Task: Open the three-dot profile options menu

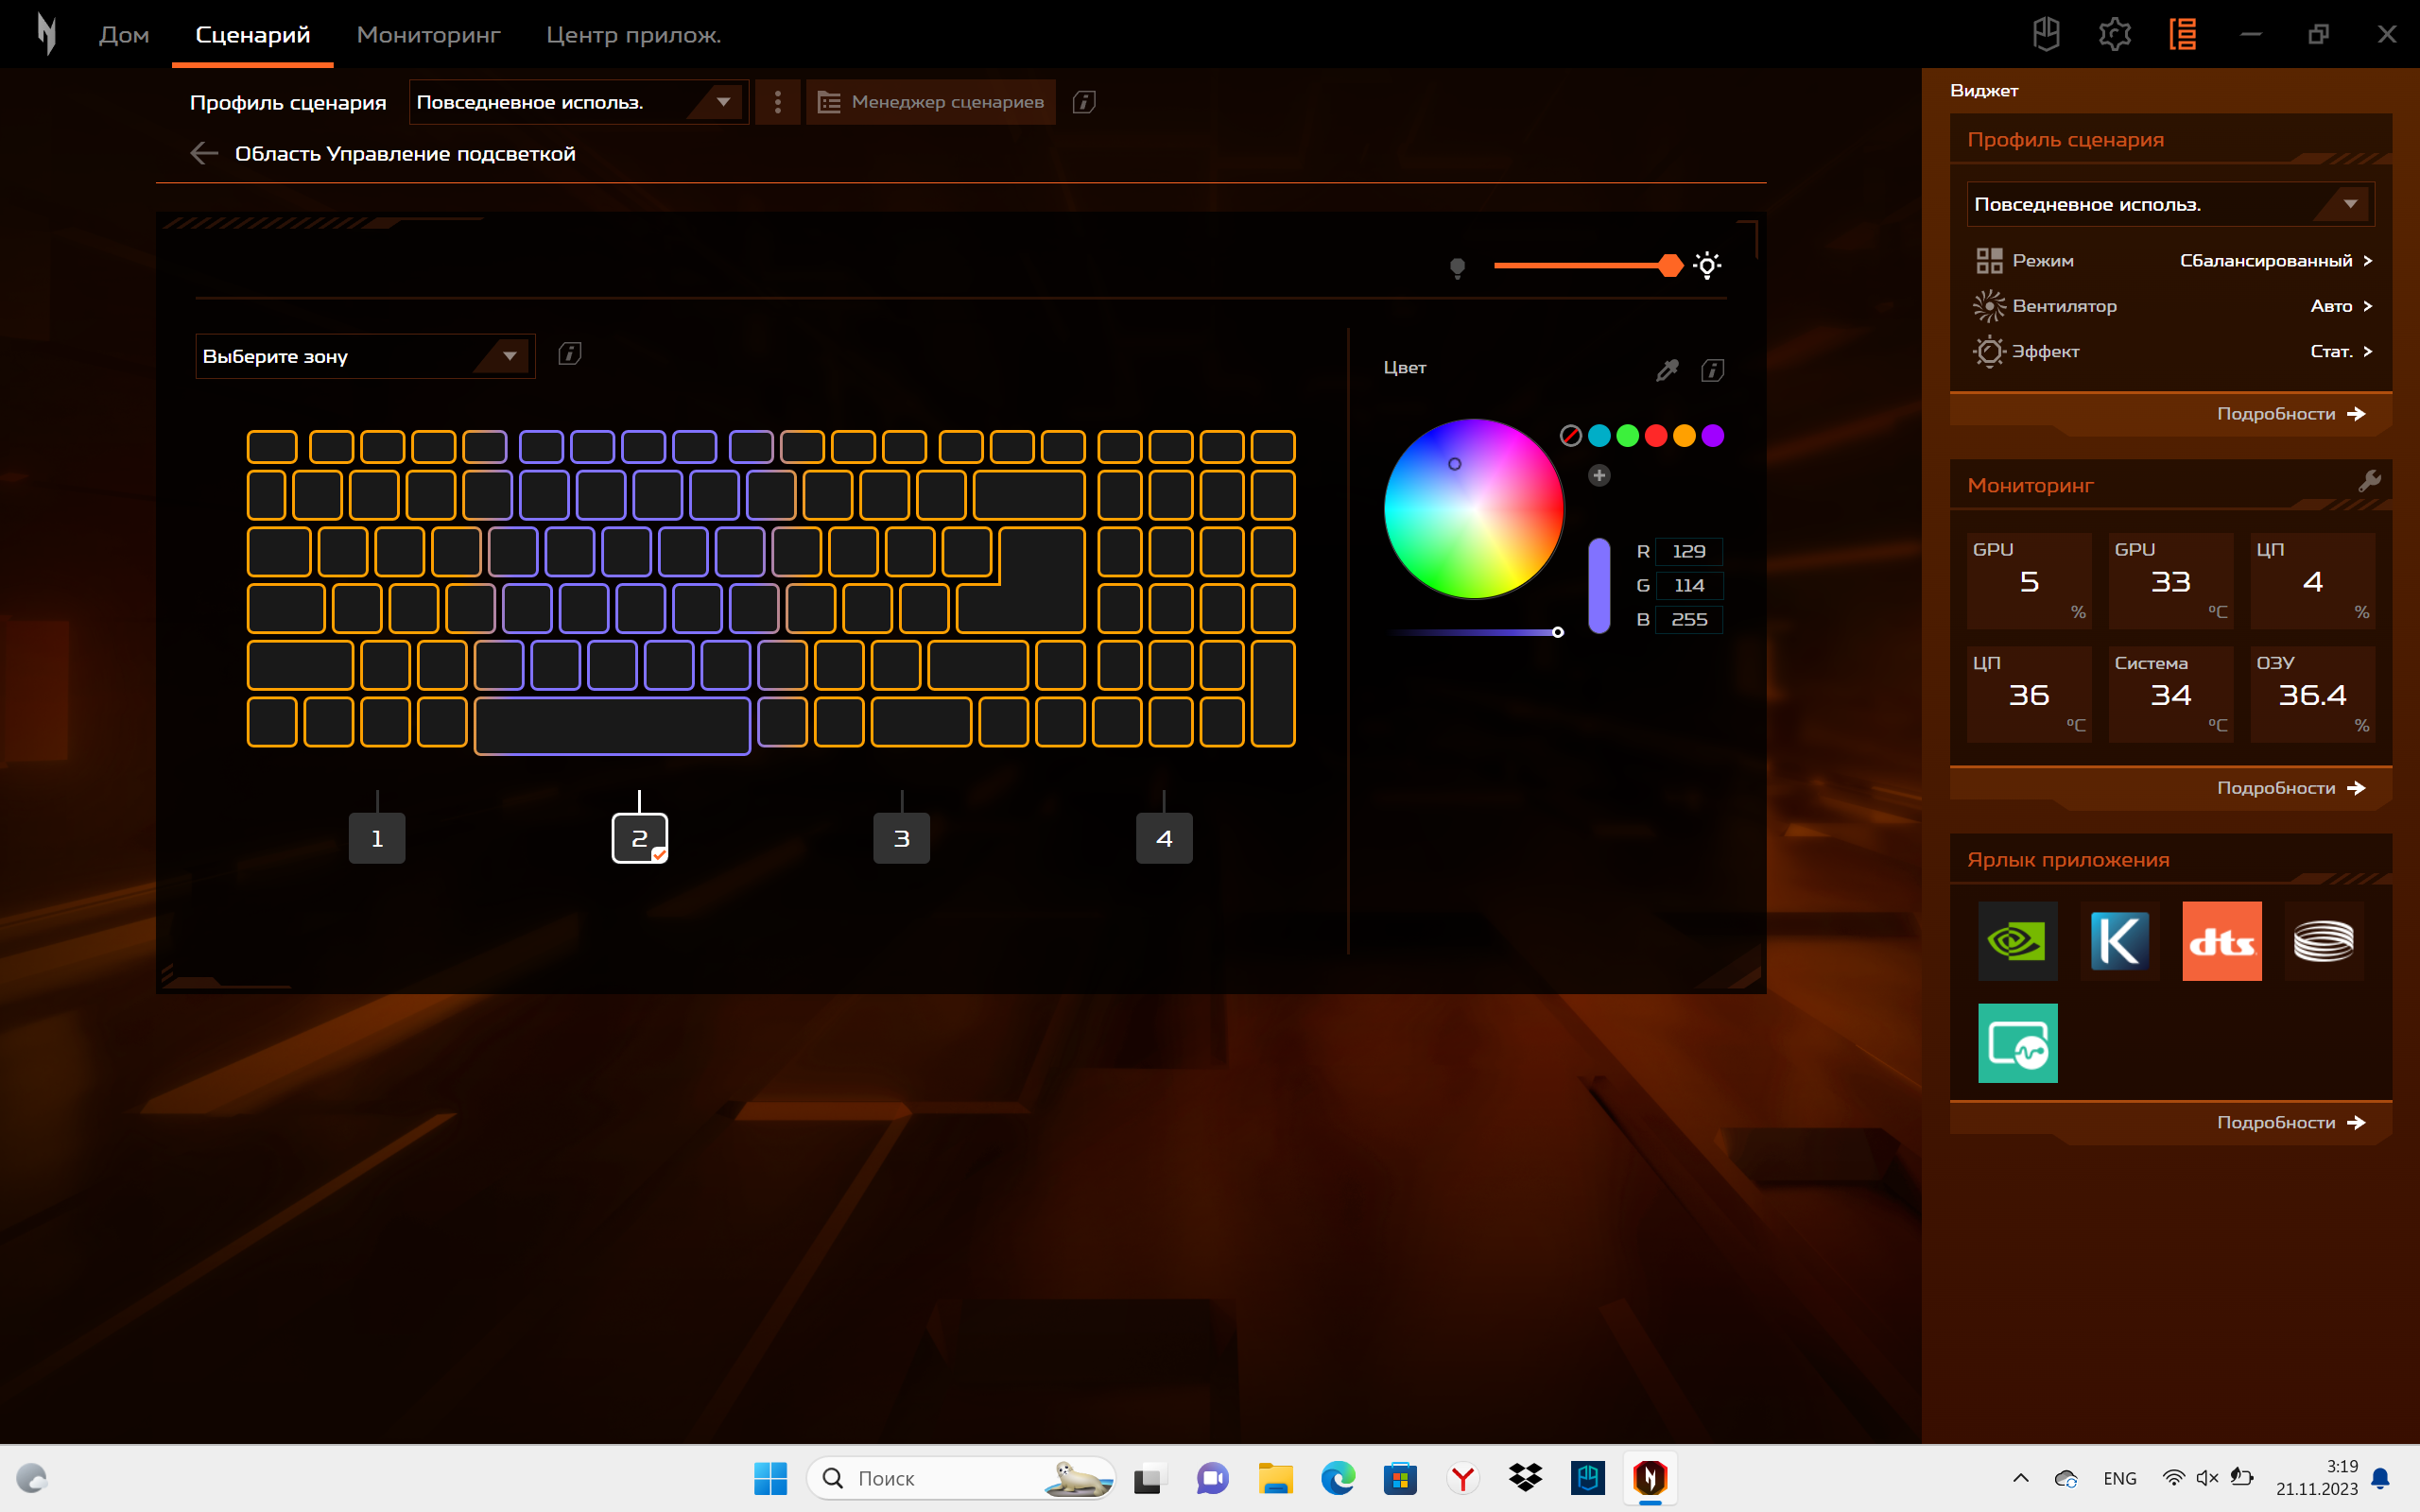Action: [778, 102]
